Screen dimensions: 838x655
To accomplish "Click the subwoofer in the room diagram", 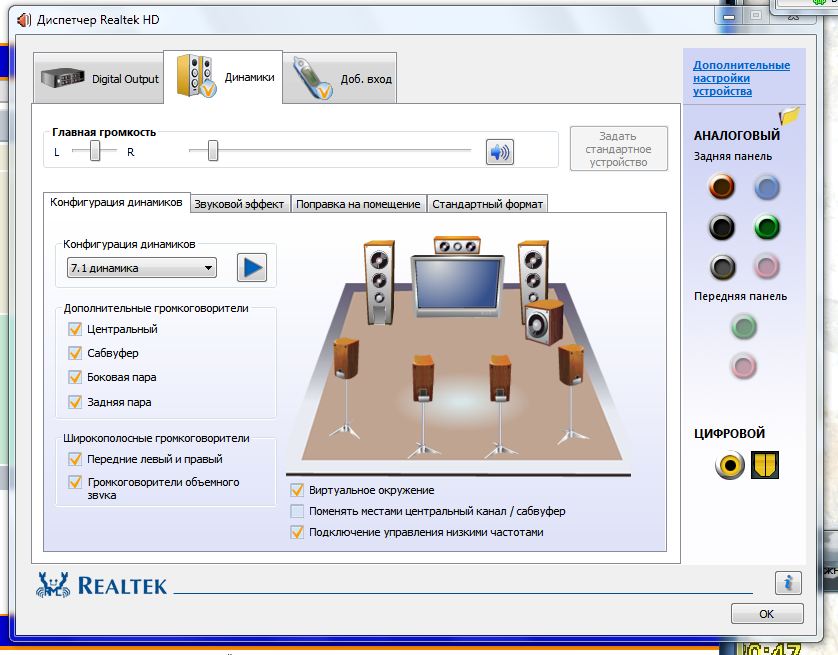I will (x=544, y=322).
